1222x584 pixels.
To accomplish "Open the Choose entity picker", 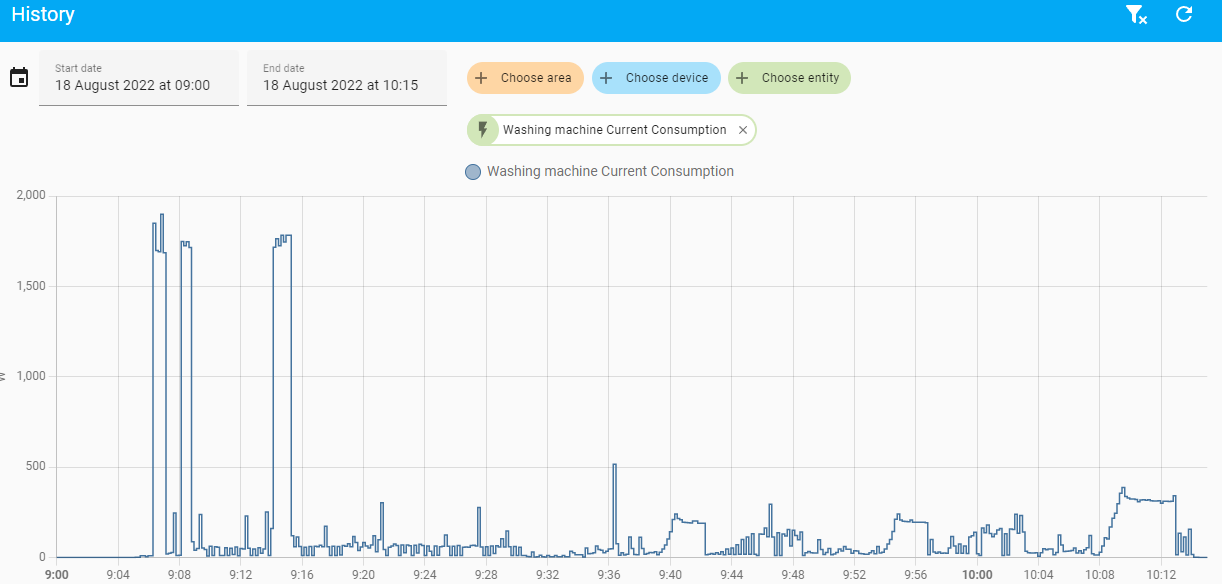I will pos(789,77).
